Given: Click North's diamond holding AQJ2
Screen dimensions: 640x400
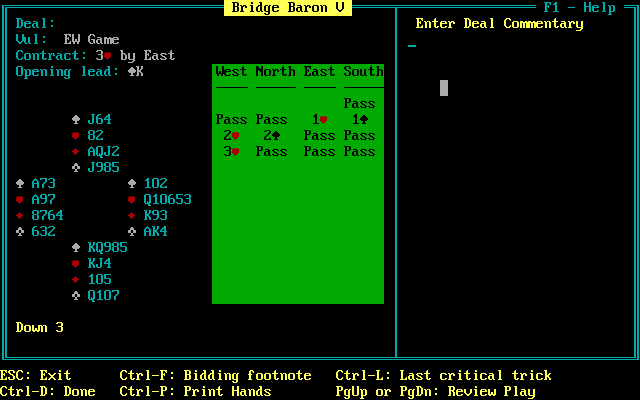Looking at the screenshot, I should coord(103,151).
